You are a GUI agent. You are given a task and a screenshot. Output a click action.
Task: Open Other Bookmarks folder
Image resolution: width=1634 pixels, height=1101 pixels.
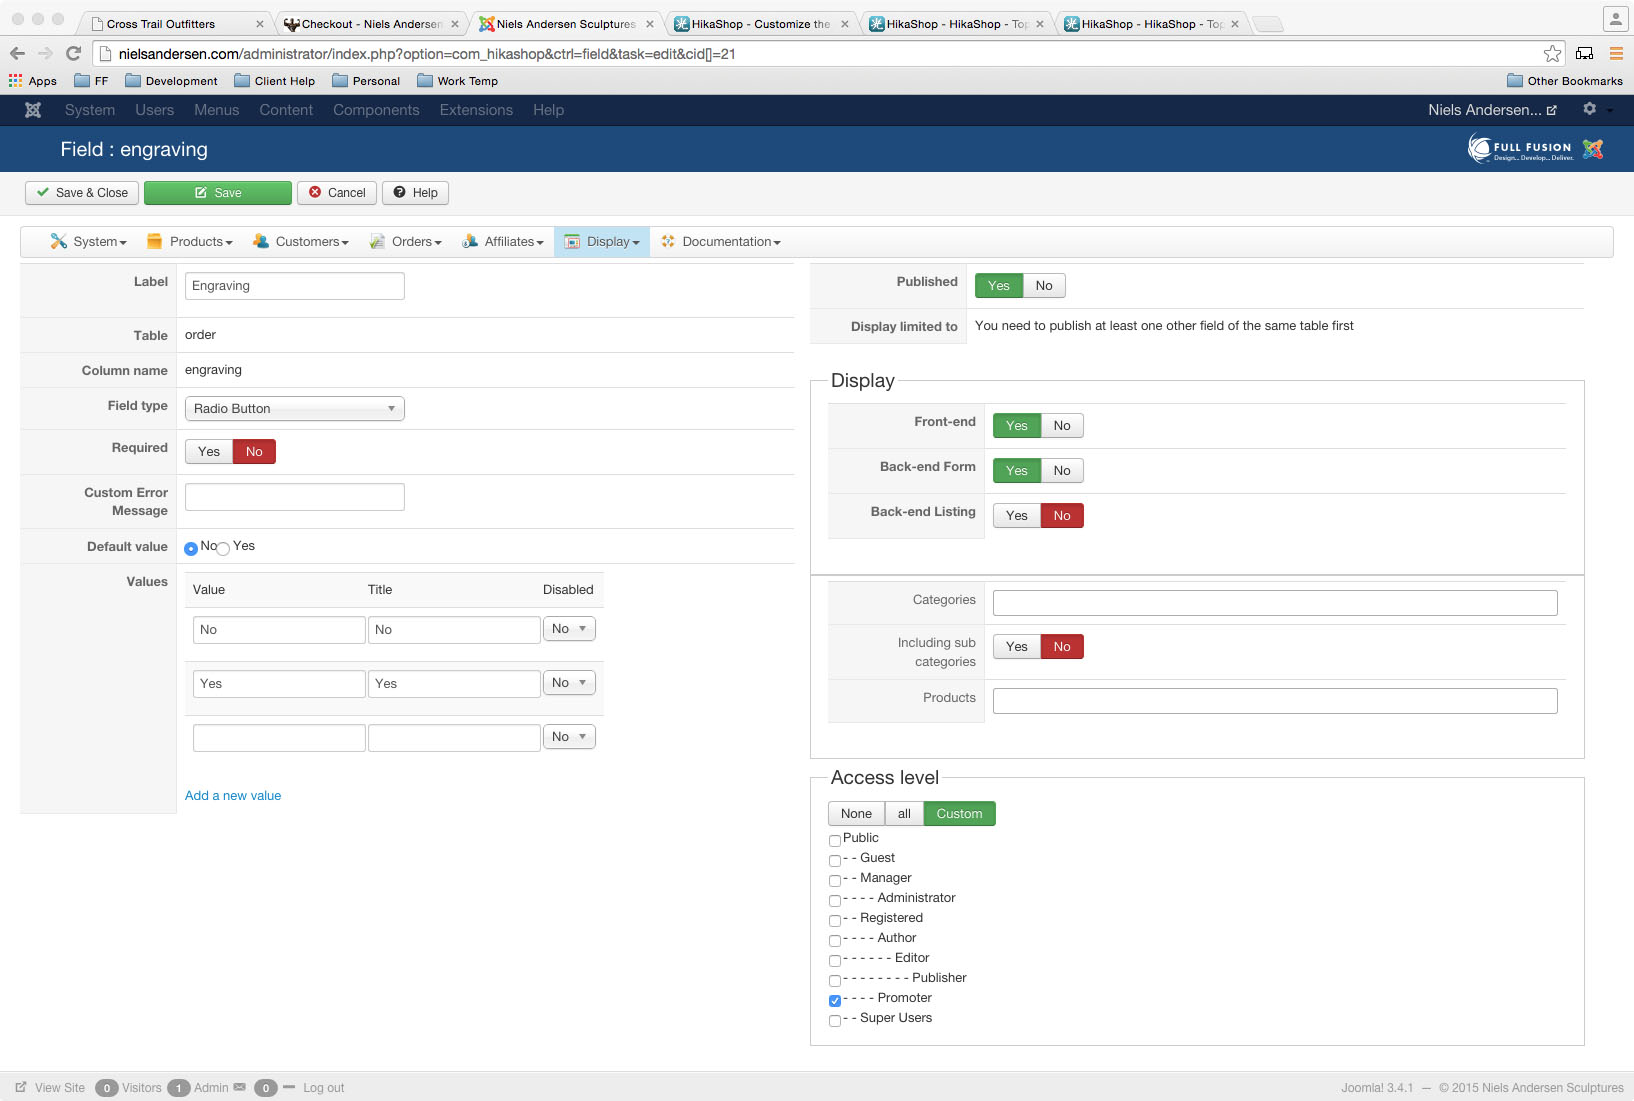(1565, 81)
